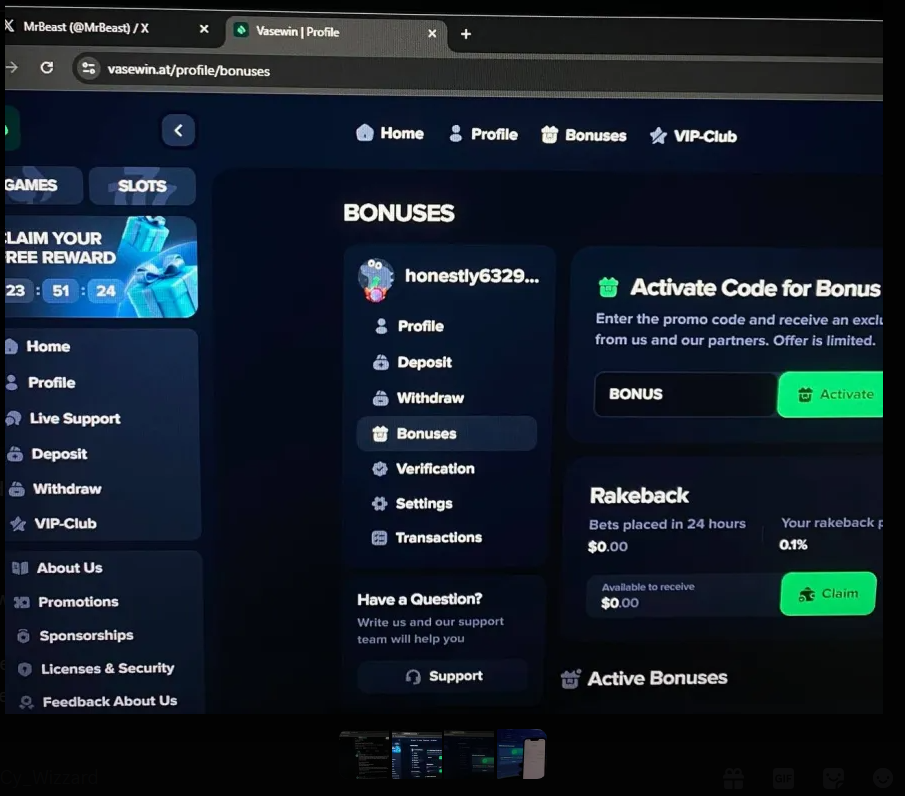The image size is (905, 796).
Task: Click the user avatar next to honestly6329
Action: point(376,279)
